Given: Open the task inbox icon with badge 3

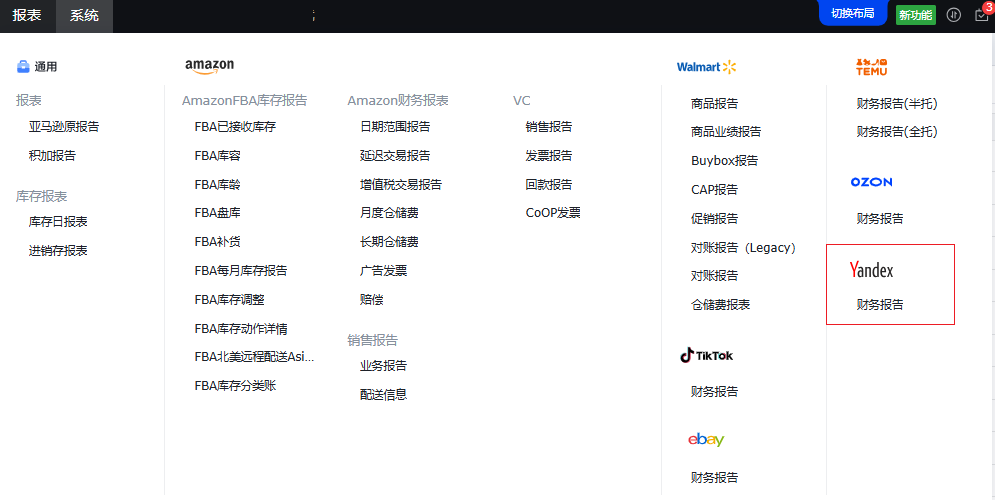Looking at the screenshot, I should pyautogui.click(x=982, y=15).
